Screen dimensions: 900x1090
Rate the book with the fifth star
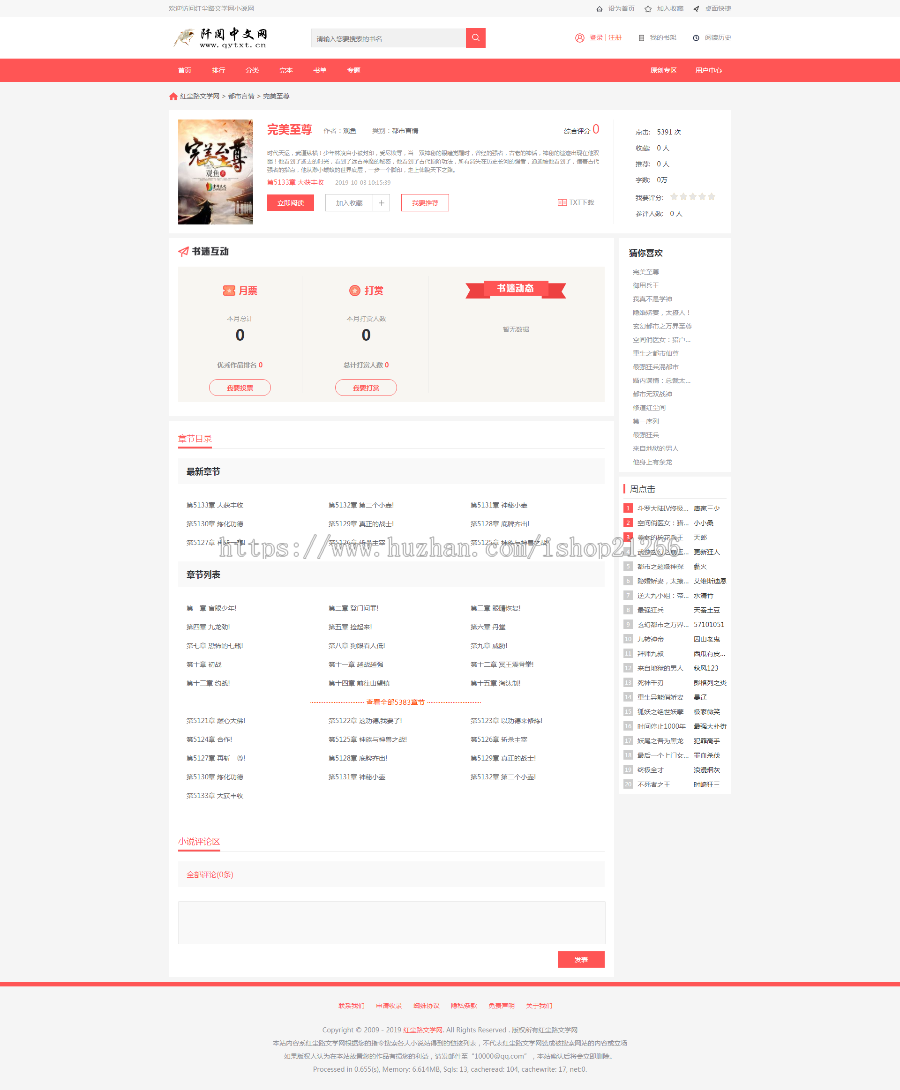tap(712, 197)
